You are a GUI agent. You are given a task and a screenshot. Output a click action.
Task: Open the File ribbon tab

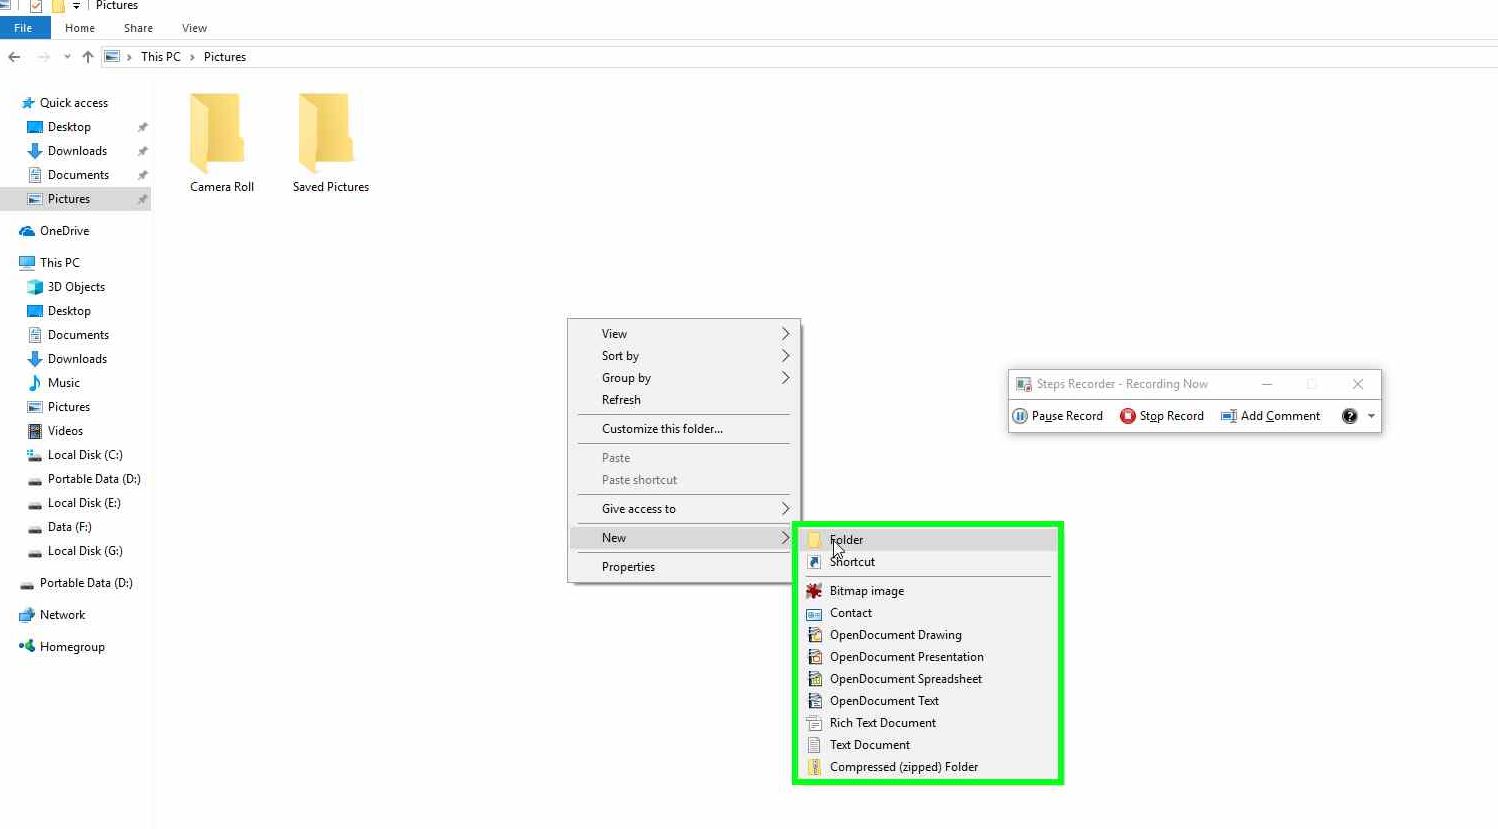[x=23, y=28]
